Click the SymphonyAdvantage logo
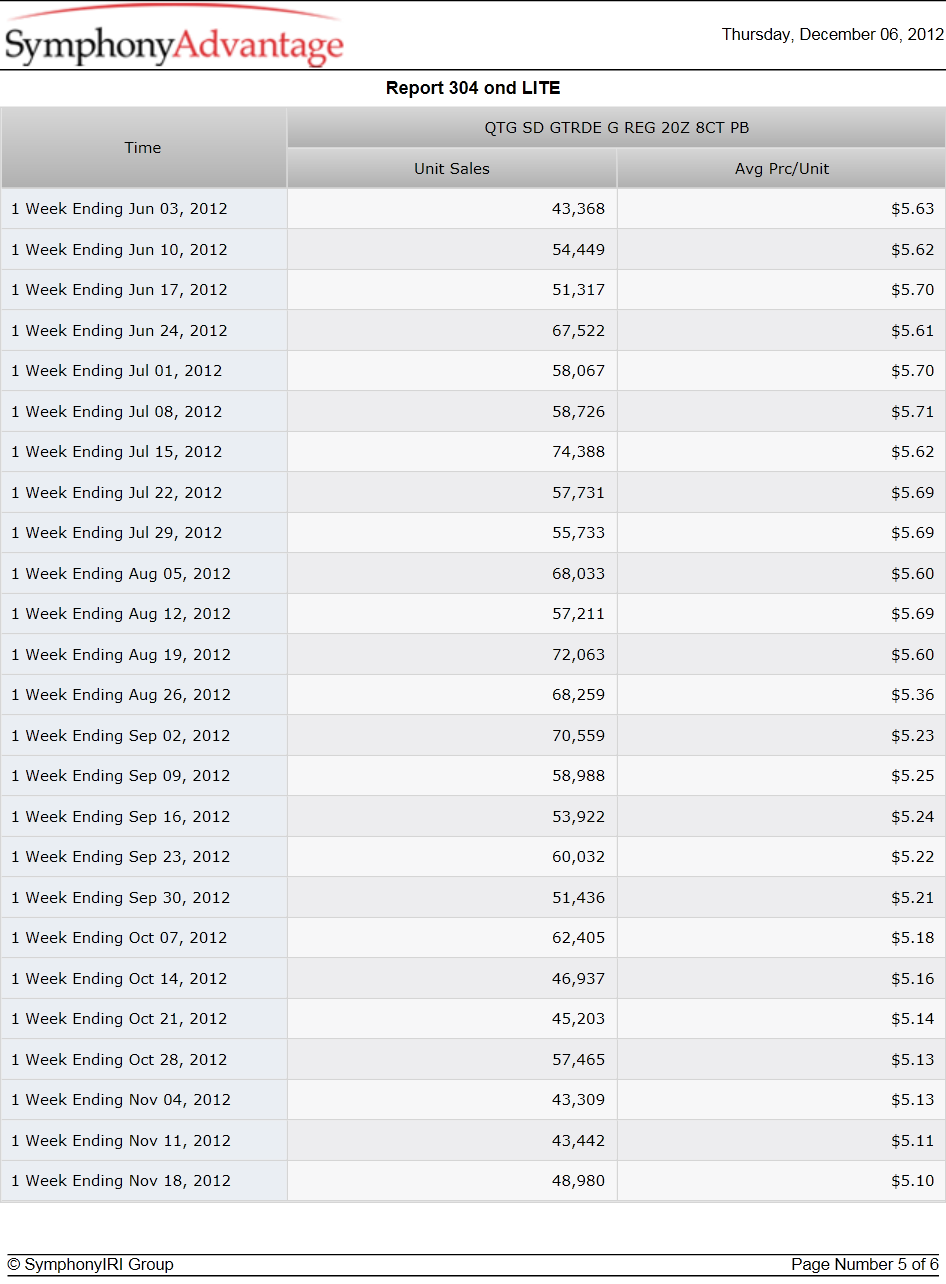The height and width of the screenshot is (1284, 946). pos(173,37)
